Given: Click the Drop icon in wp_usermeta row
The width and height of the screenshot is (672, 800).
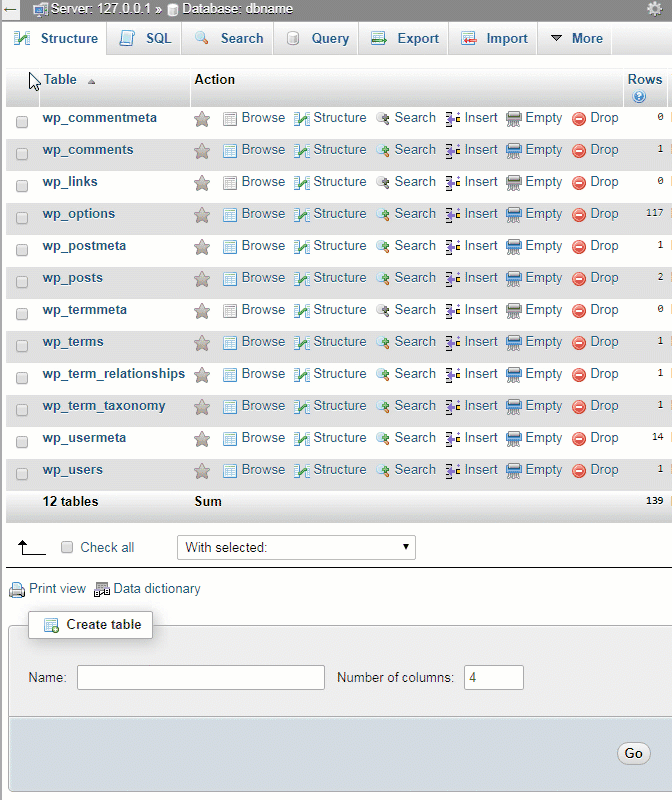Looking at the screenshot, I should point(579,439).
